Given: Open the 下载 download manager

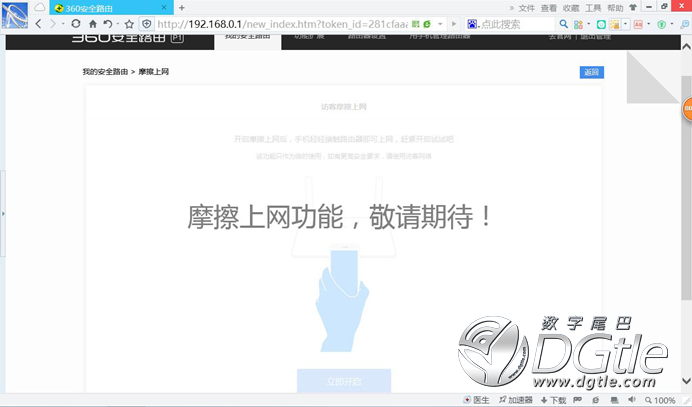Looking at the screenshot, I should [553, 400].
